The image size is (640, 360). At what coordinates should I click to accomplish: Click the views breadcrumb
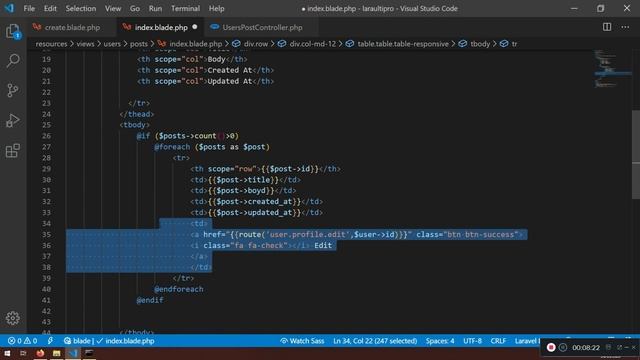click(85, 44)
